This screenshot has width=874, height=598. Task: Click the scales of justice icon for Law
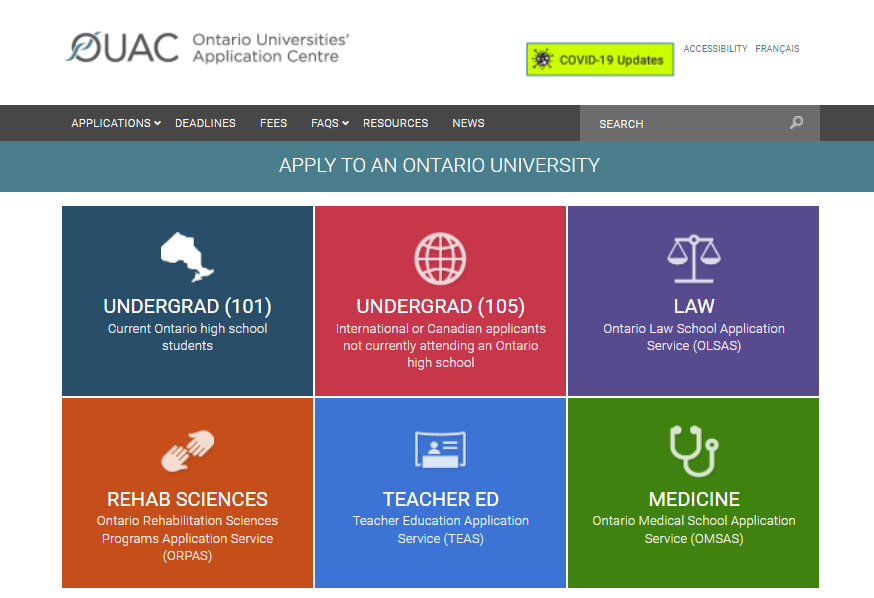click(694, 259)
